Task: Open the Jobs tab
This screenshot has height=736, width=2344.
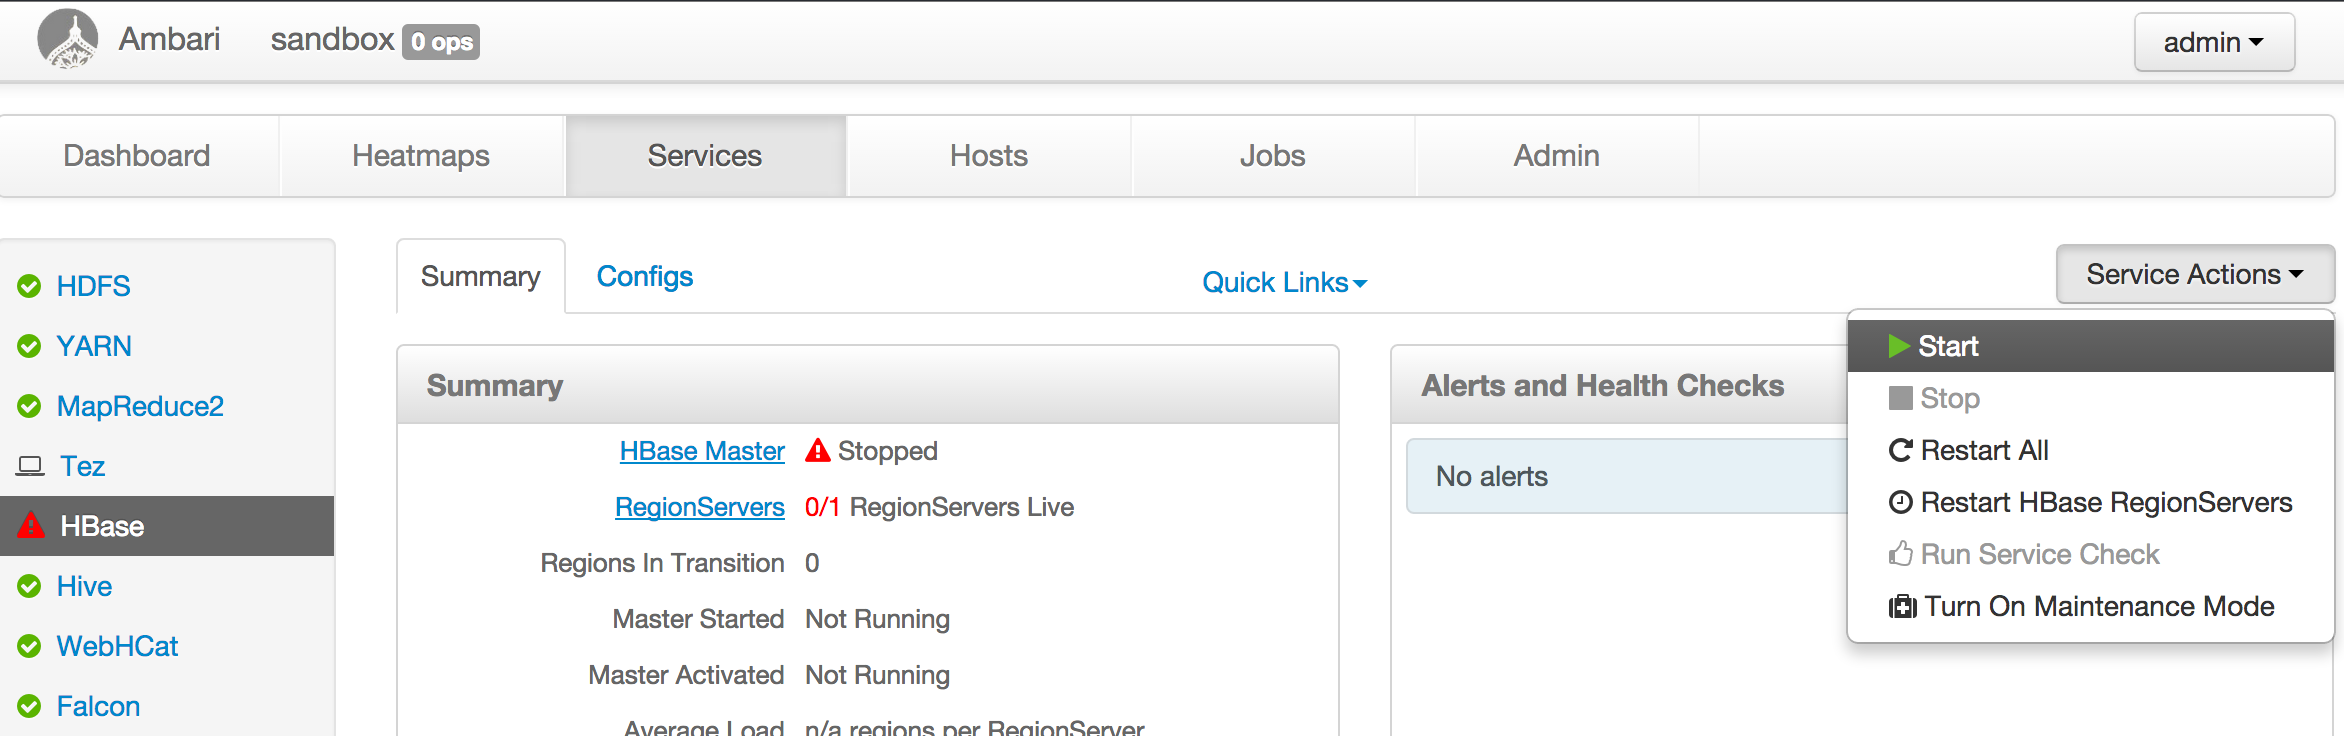Action: coord(1273,156)
